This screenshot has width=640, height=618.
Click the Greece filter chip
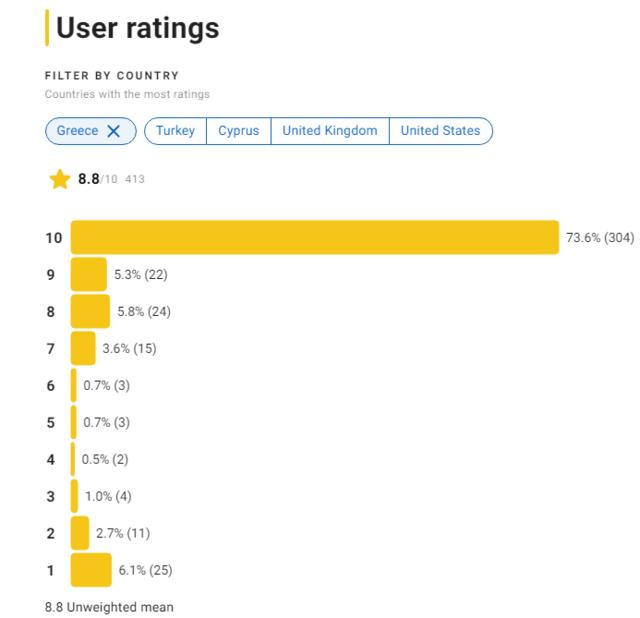[78, 131]
